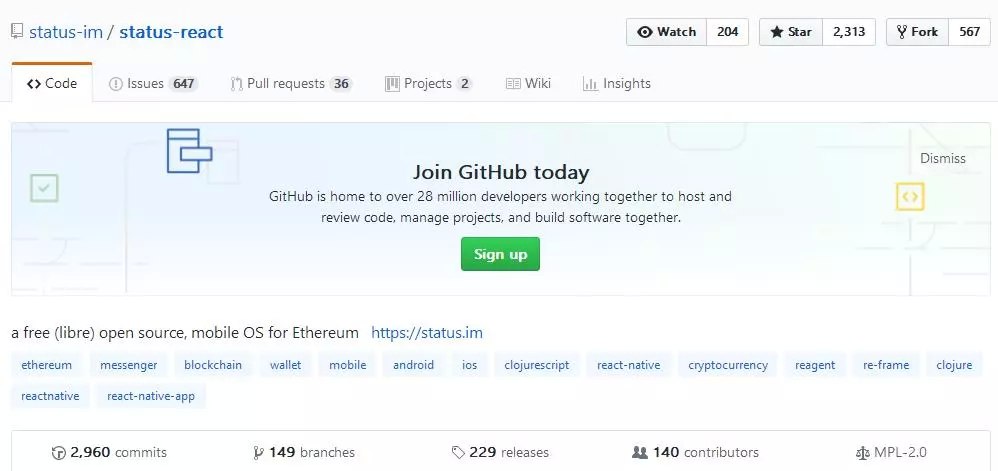This screenshot has height=471, width=998.
Task: Click the MPL-2.0 license scale icon
Action: click(x=862, y=453)
